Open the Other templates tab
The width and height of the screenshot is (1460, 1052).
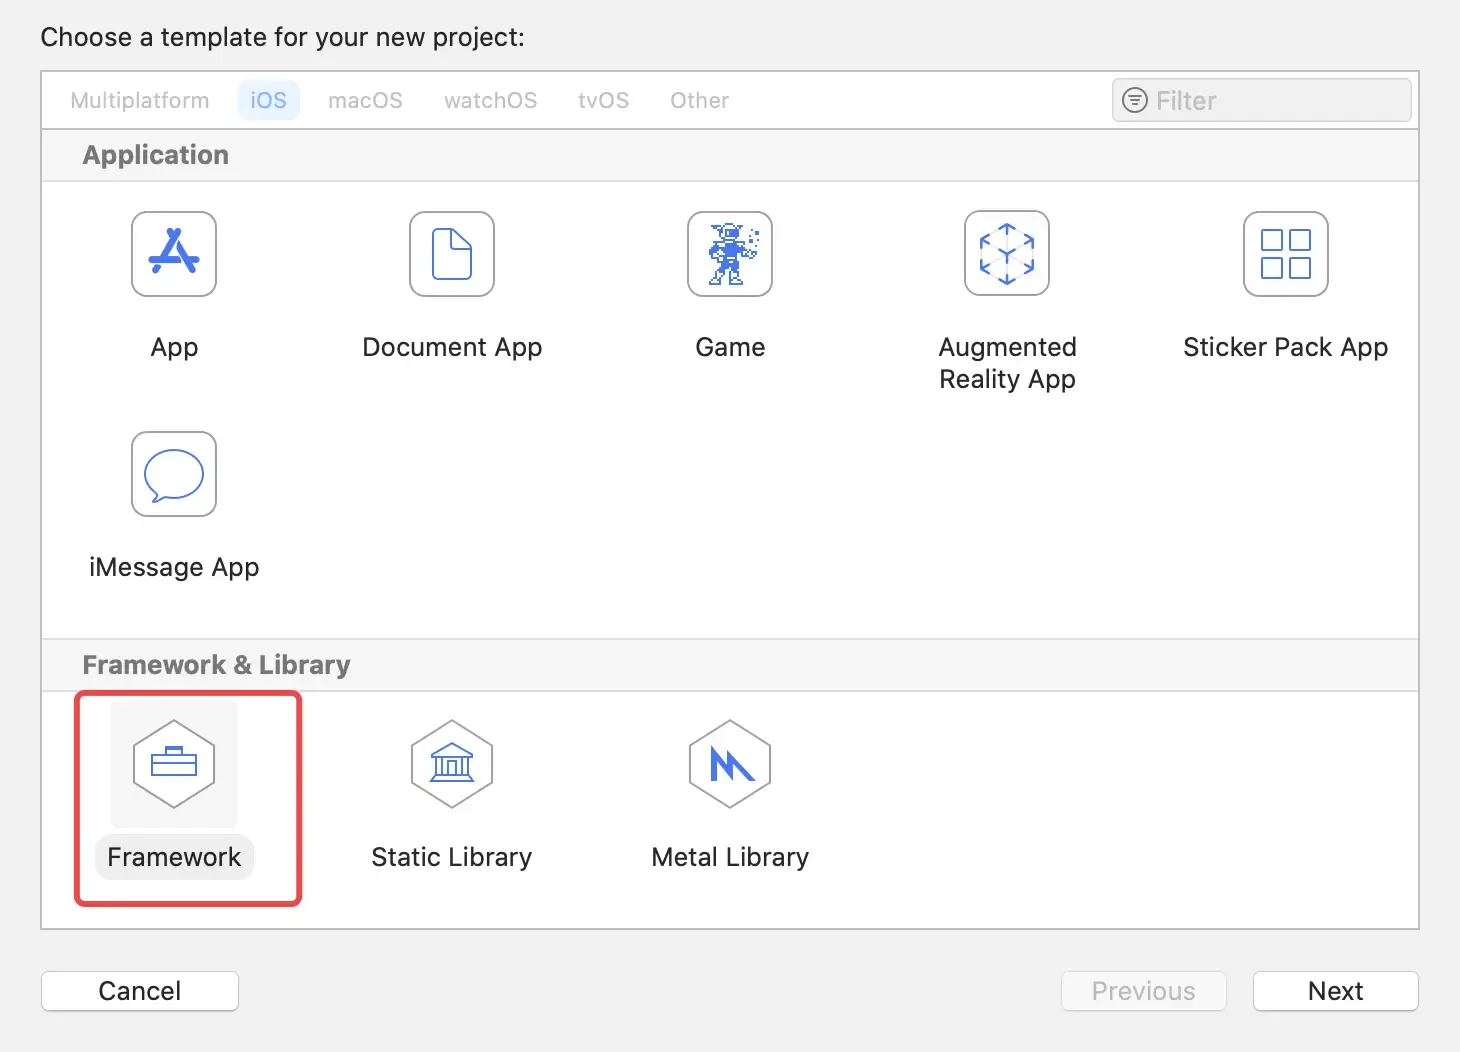coord(699,100)
